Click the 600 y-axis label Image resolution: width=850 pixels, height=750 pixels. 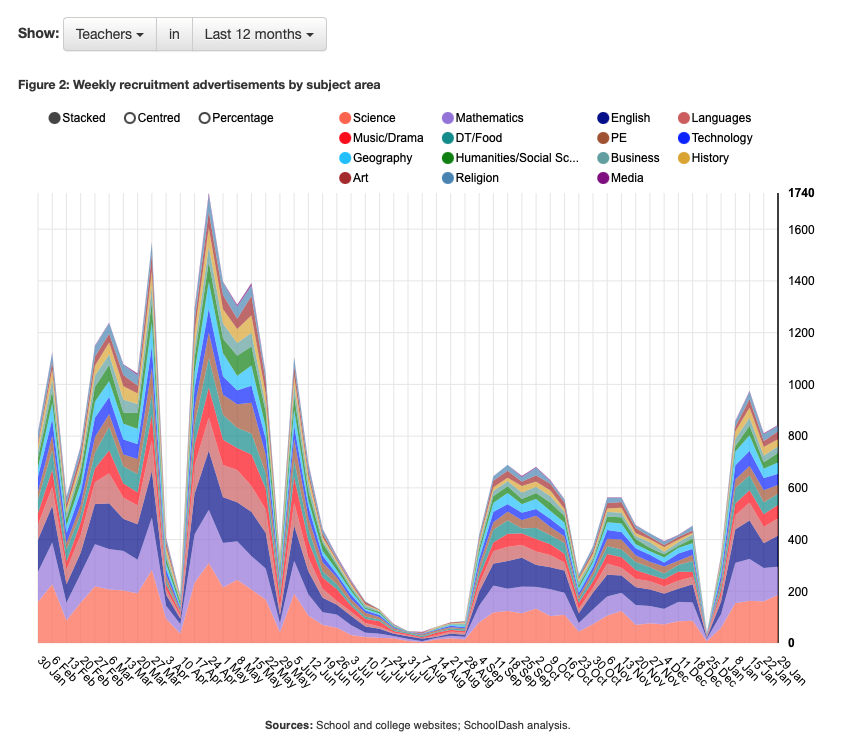click(x=797, y=488)
